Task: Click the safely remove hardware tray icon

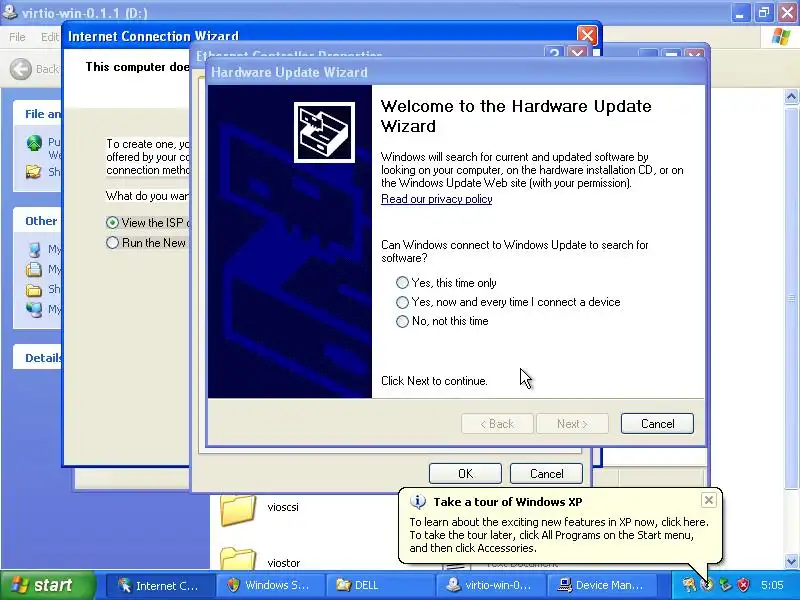Action: coord(726,585)
